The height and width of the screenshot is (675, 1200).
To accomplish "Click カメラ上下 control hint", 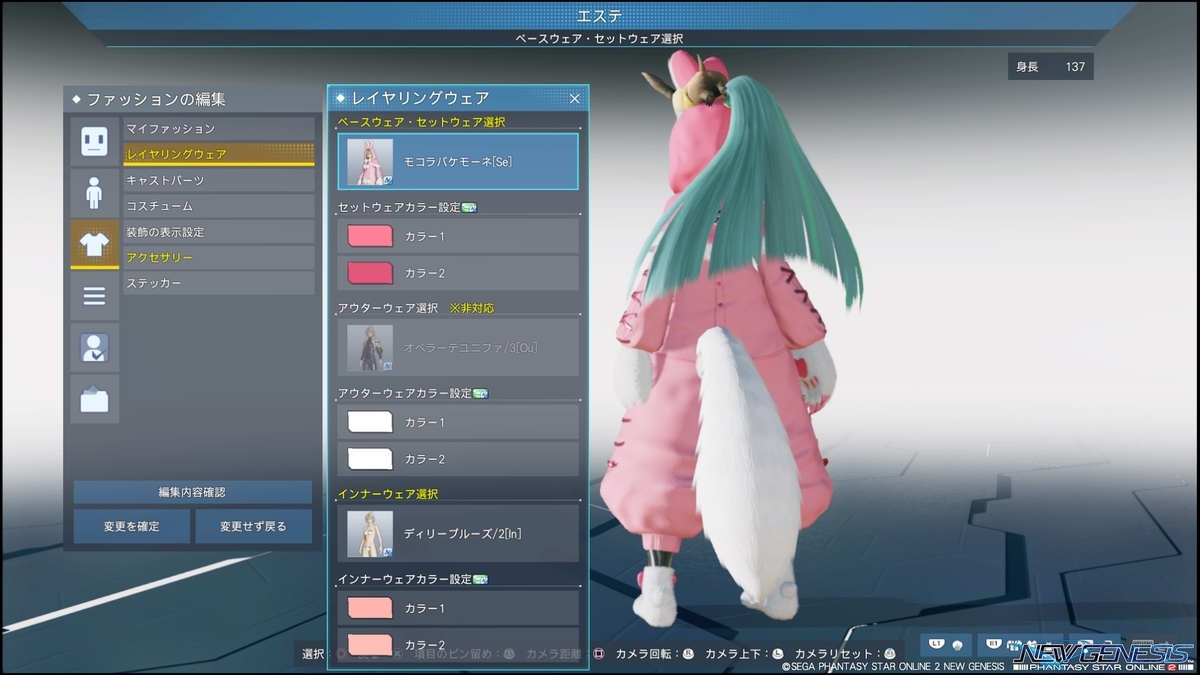I will [x=745, y=654].
